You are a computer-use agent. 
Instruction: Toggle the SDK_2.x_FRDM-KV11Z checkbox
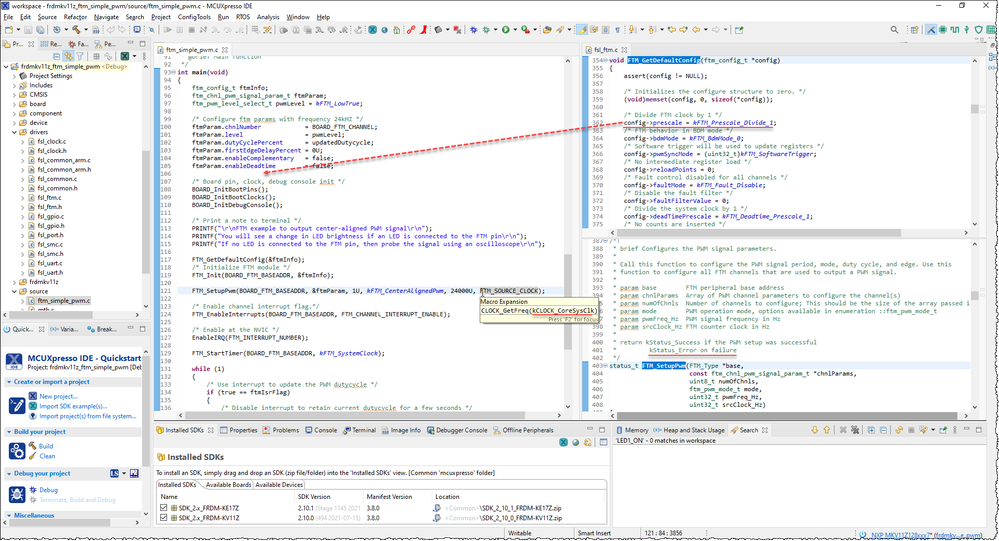pos(165,520)
